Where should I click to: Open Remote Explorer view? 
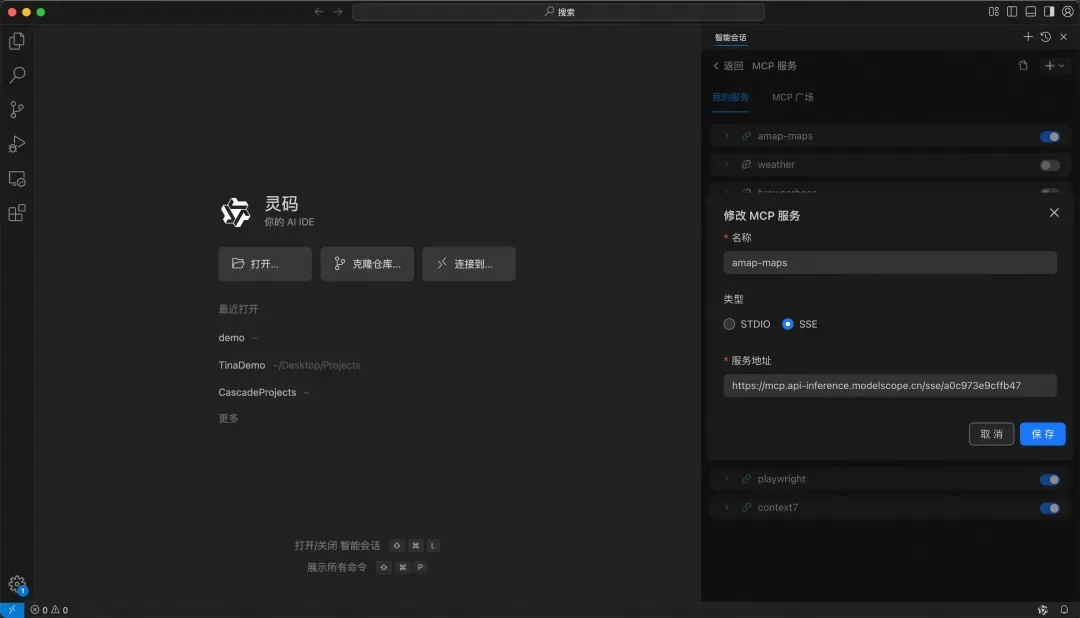click(17, 178)
